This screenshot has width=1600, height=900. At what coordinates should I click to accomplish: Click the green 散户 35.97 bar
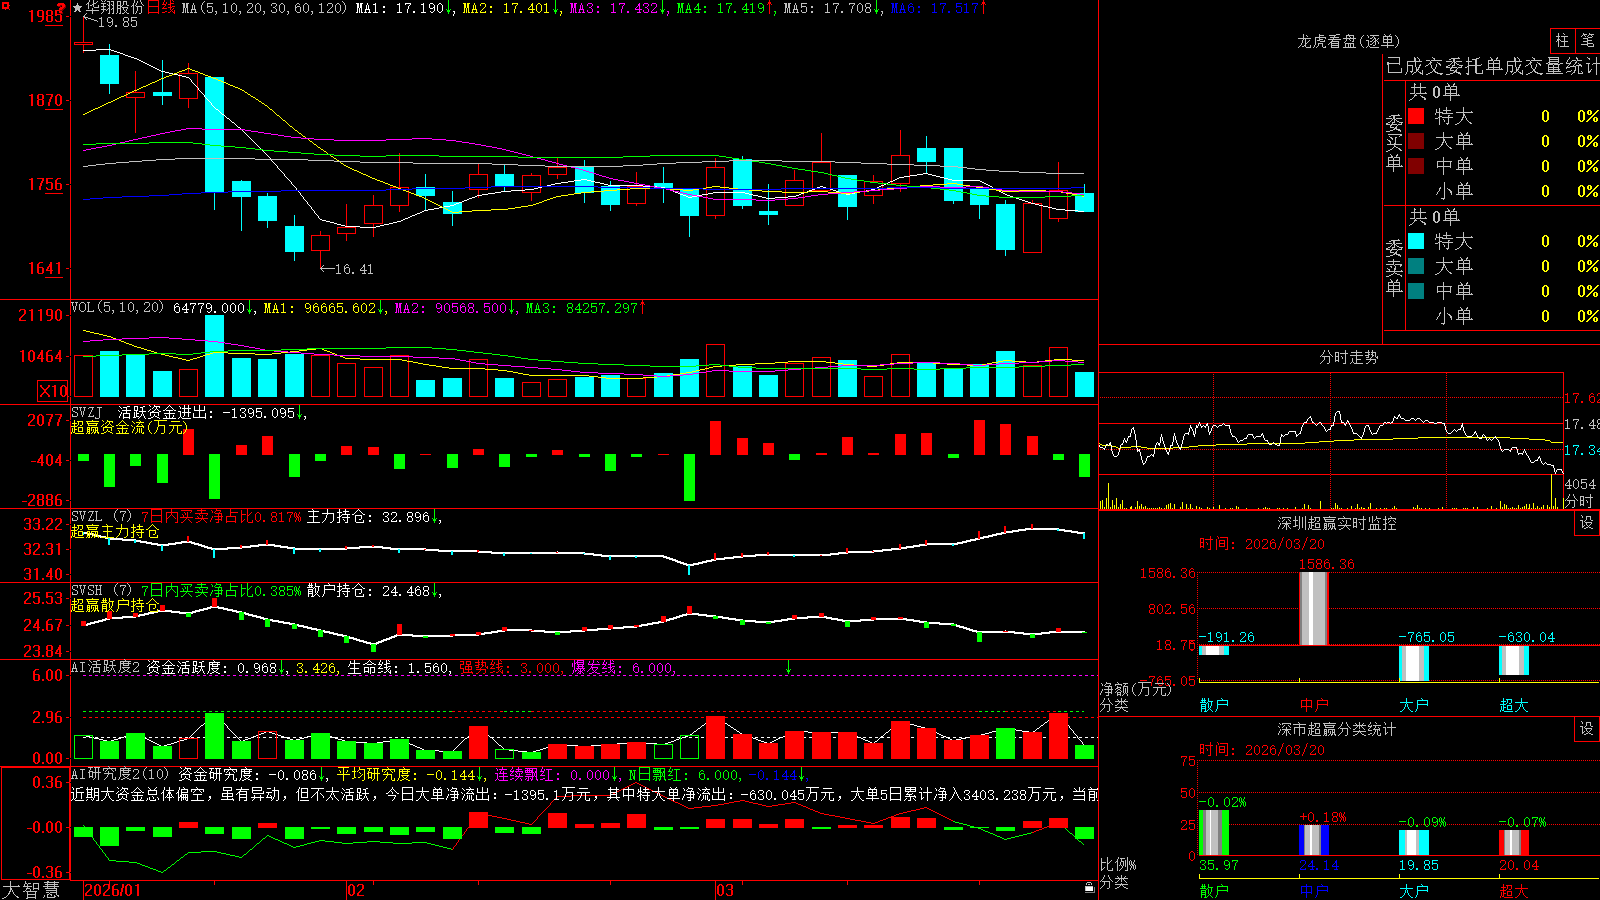(1214, 832)
